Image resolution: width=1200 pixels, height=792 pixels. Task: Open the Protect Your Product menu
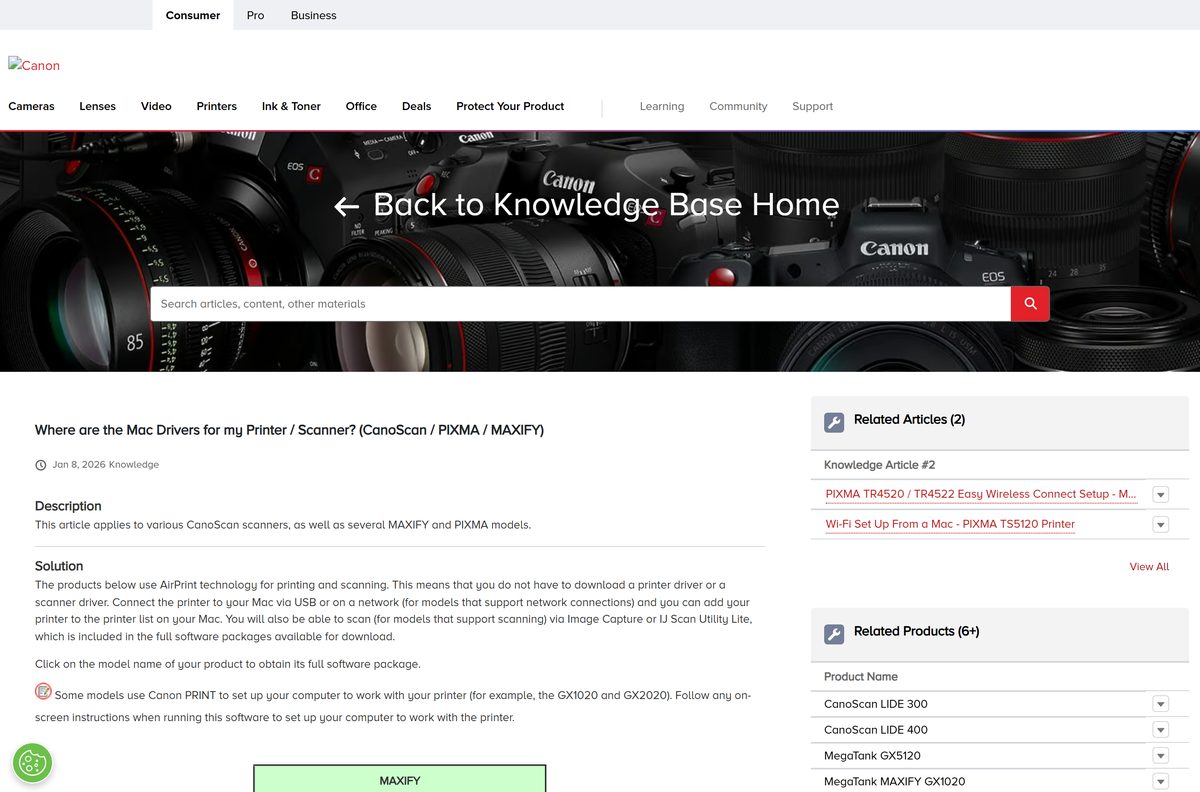point(510,106)
